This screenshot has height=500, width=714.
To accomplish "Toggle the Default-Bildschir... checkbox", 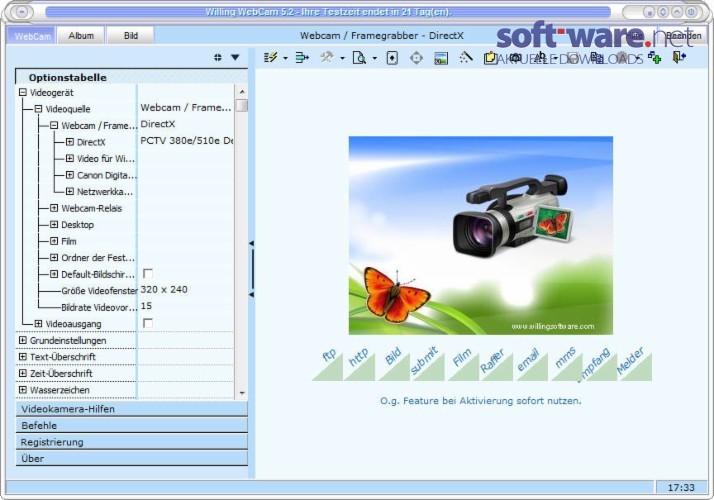I will (x=148, y=273).
